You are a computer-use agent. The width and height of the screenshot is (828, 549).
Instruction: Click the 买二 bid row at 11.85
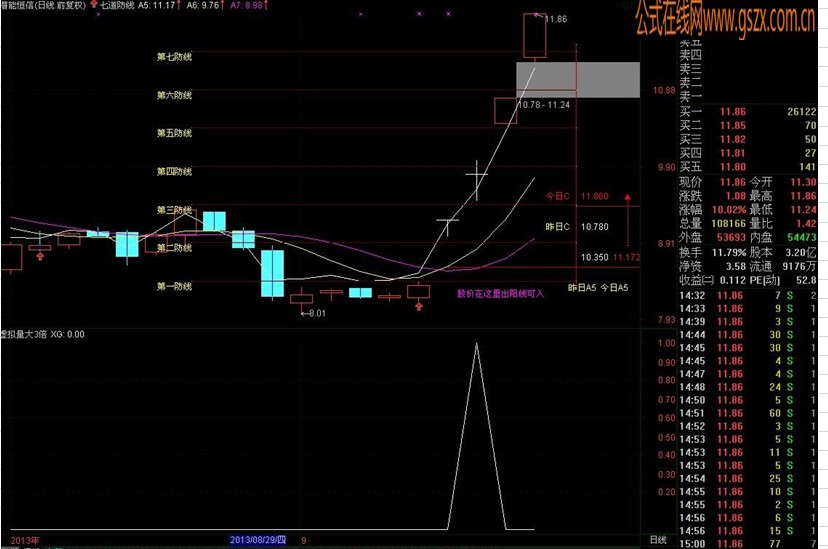pos(747,126)
